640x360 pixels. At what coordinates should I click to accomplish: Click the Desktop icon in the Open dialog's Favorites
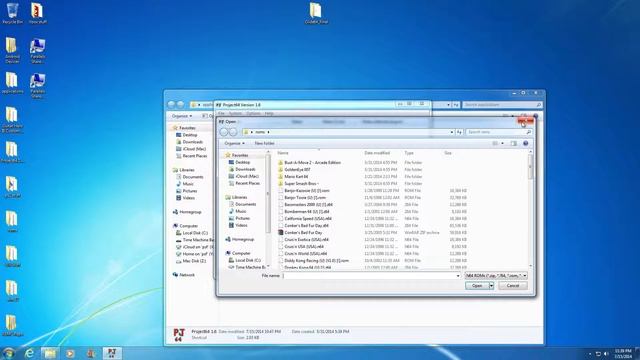pyautogui.click(x=231, y=162)
